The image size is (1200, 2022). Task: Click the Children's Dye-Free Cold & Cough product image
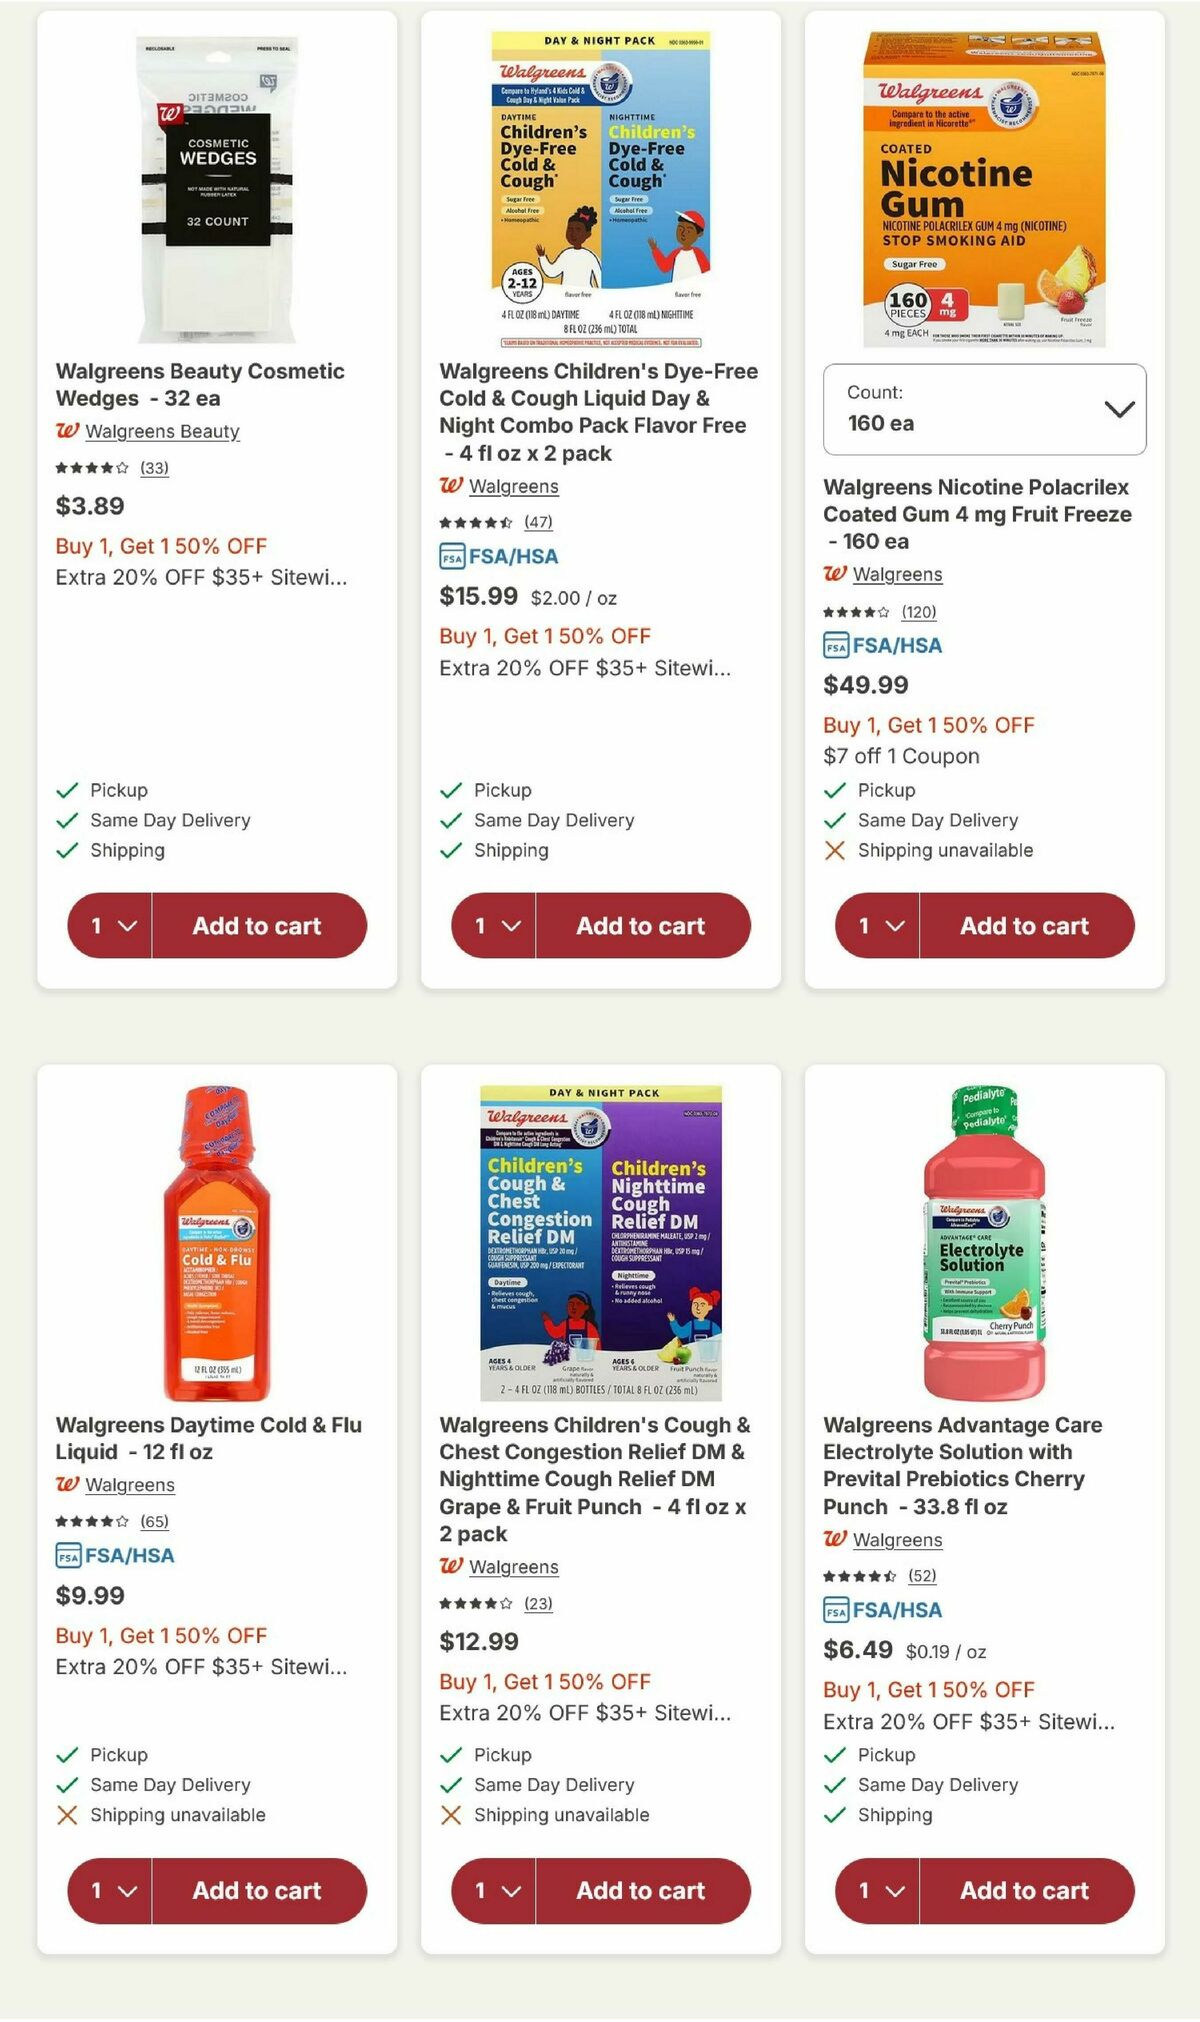[x=600, y=180]
